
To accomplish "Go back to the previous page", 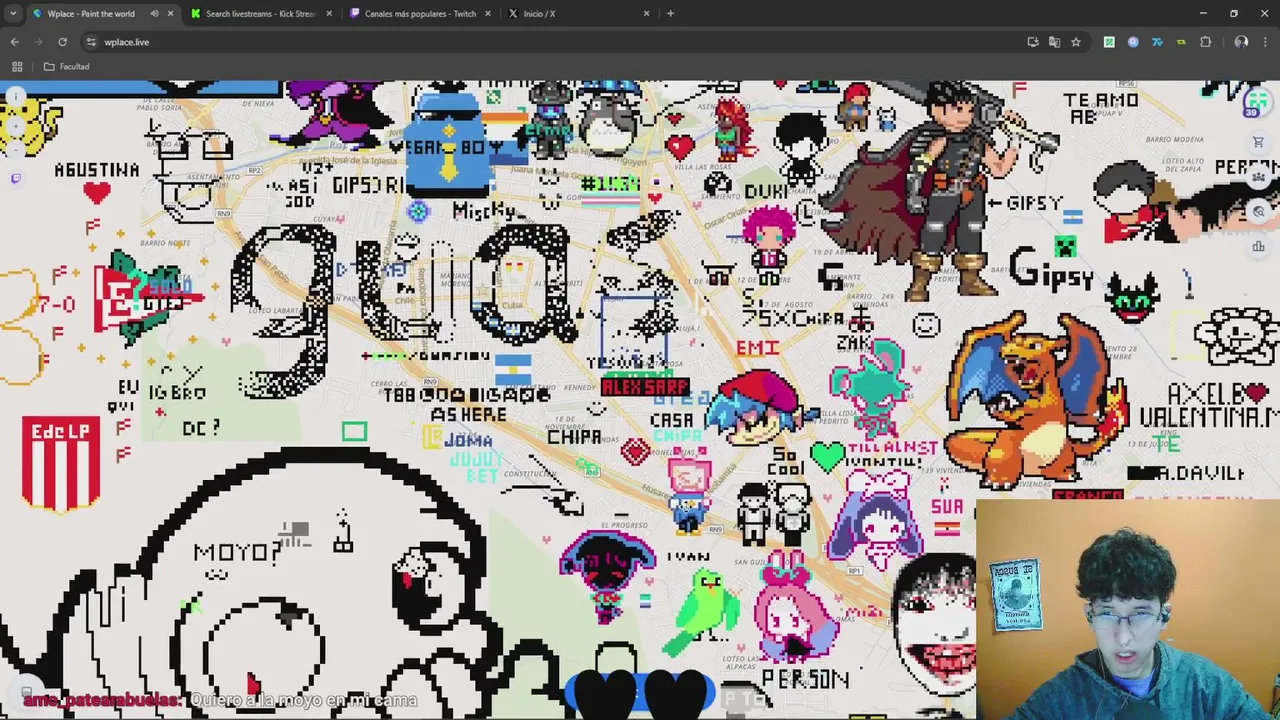I will click(x=15, y=42).
